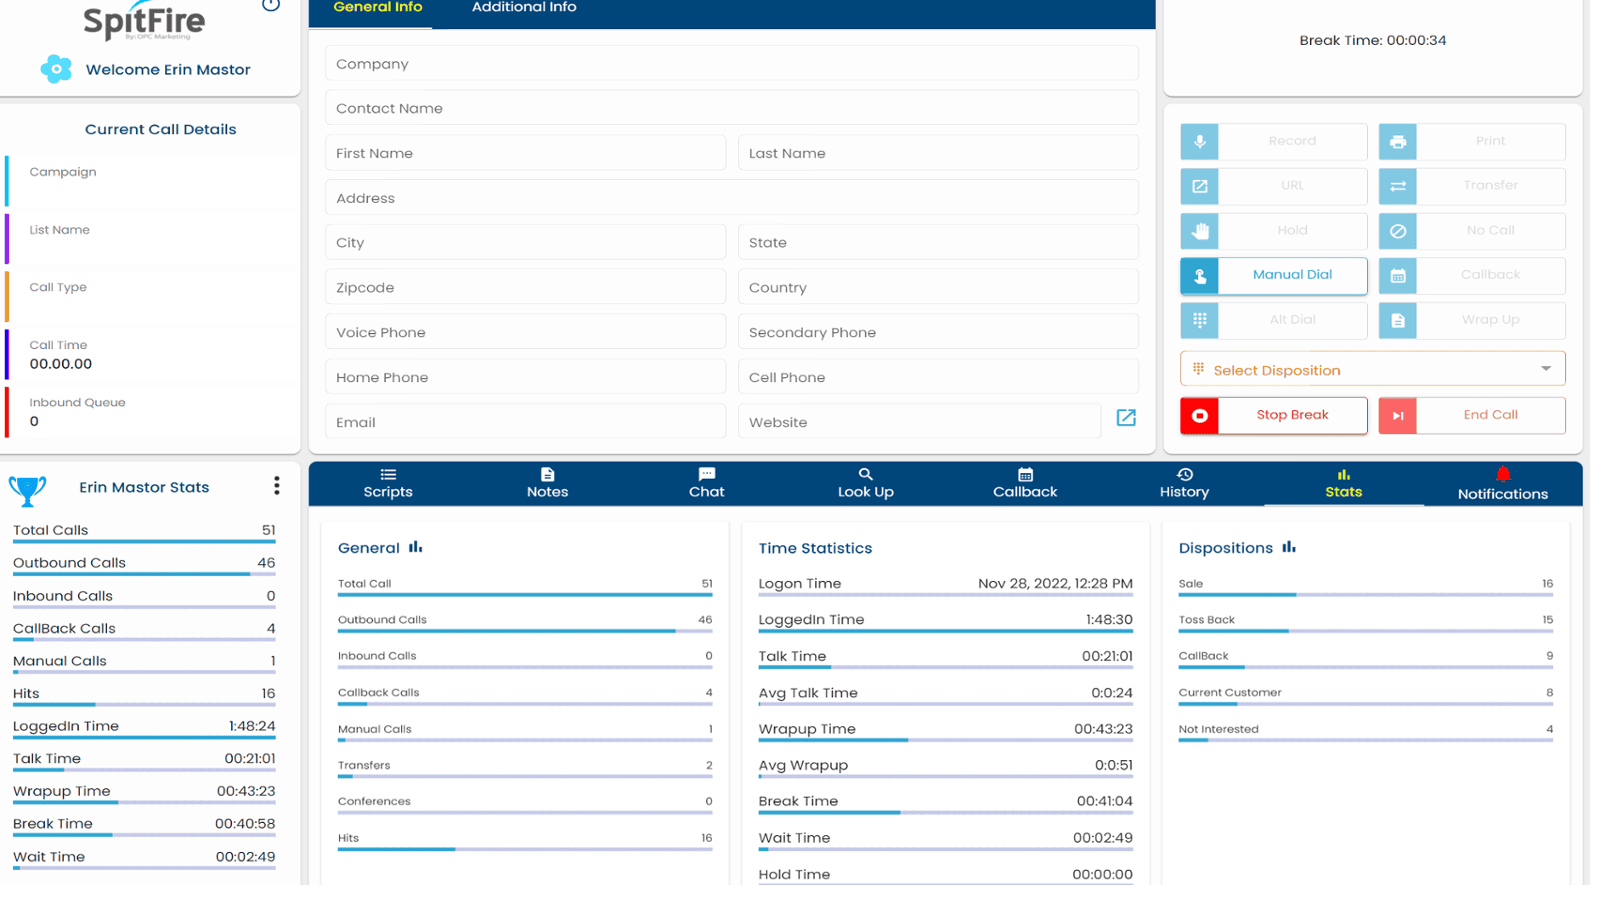Click the red Stop Break record icon

pyautogui.click(x=1199, y=416)
